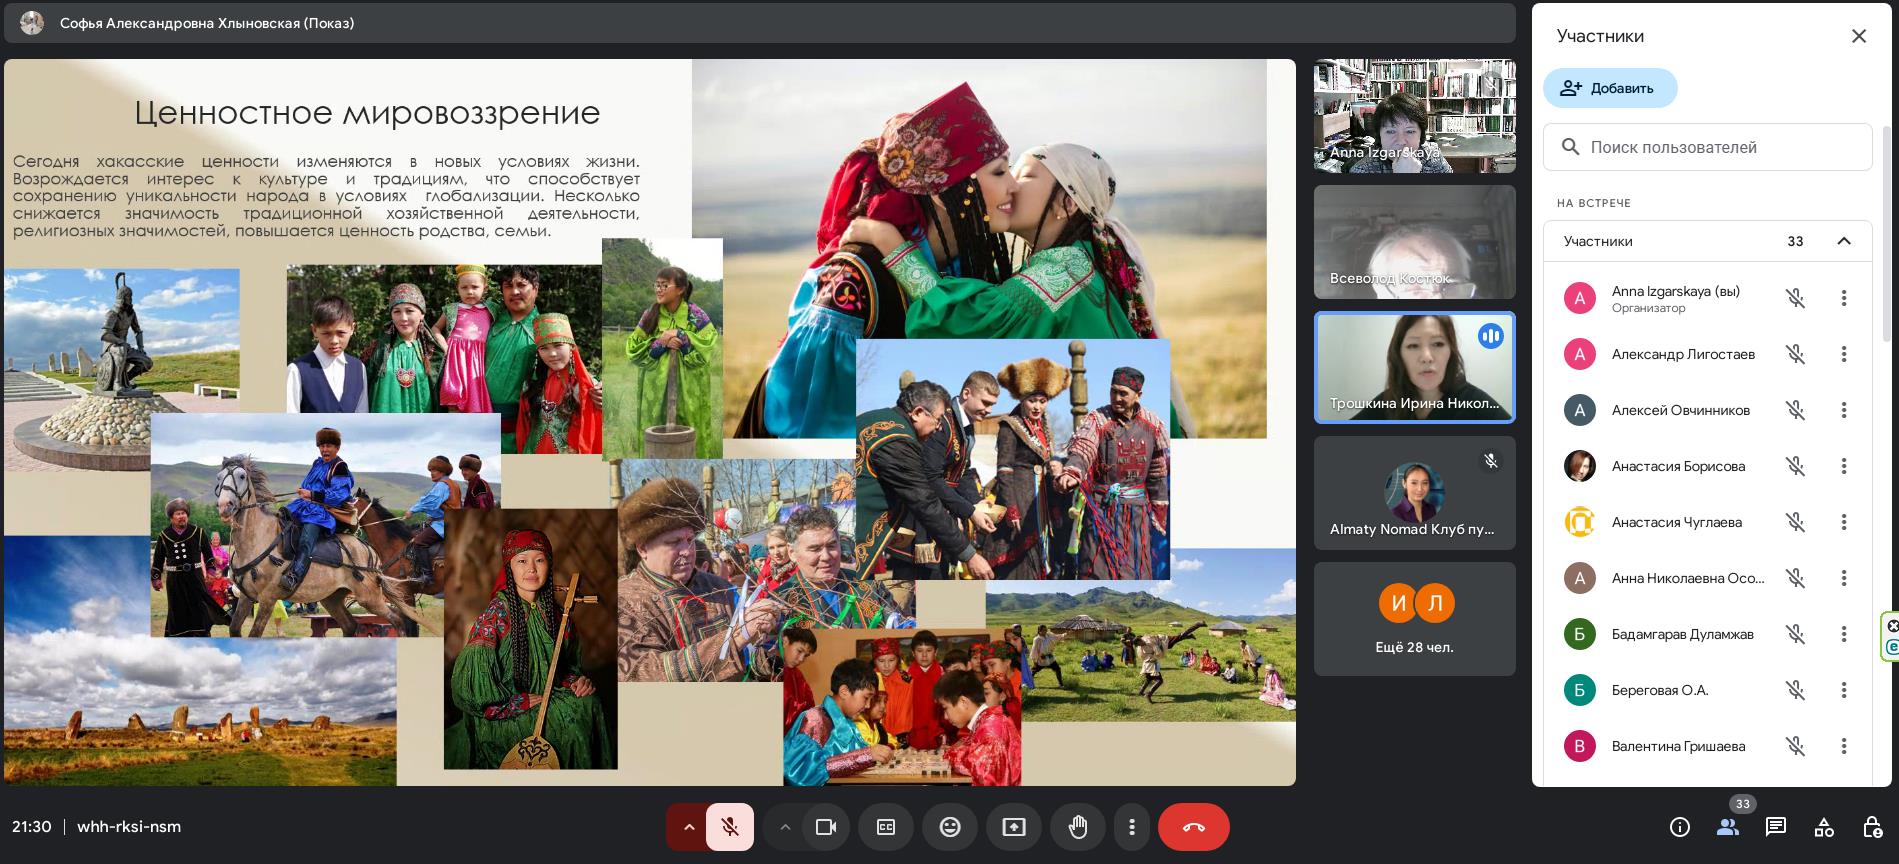The width and height of the screenshot is (1899, 864).
Task: Expand audio settings arrow beside microphone
Action: click(688, 827)
